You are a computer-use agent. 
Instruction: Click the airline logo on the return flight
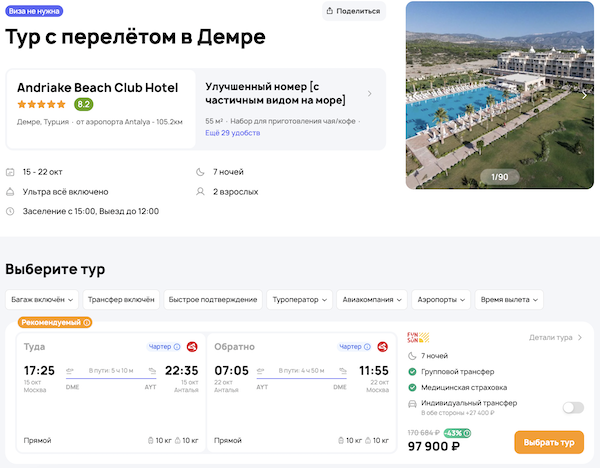pyautogui.click(x=383, y=347)
